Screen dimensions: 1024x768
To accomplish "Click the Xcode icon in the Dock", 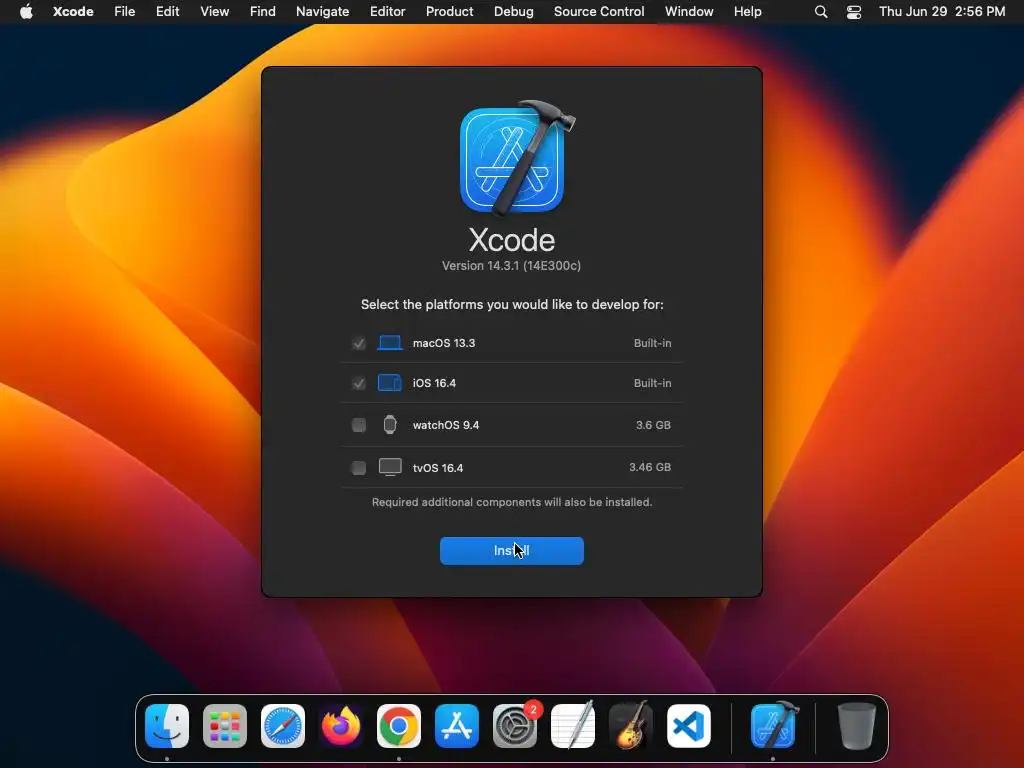I will point(774,724).
